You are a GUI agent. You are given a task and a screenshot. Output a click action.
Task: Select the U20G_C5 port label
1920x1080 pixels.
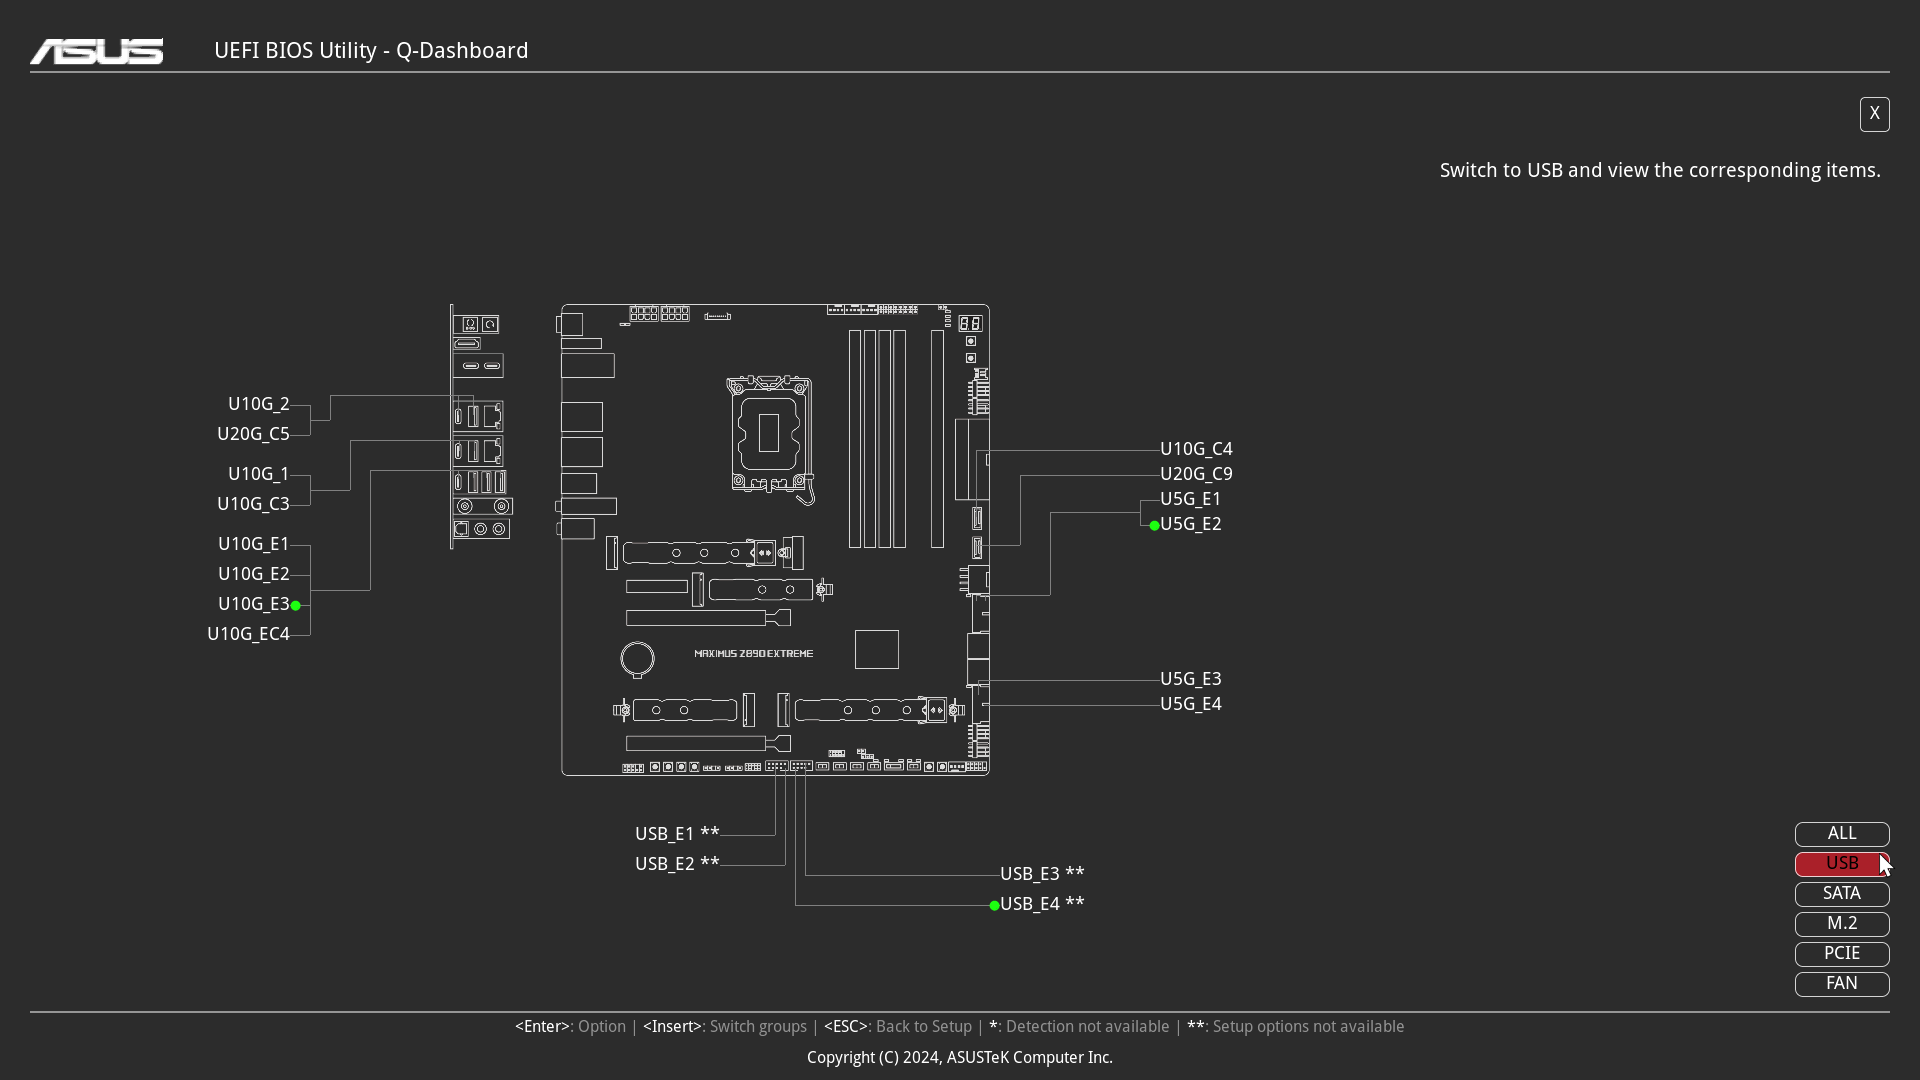click(253, 434)
